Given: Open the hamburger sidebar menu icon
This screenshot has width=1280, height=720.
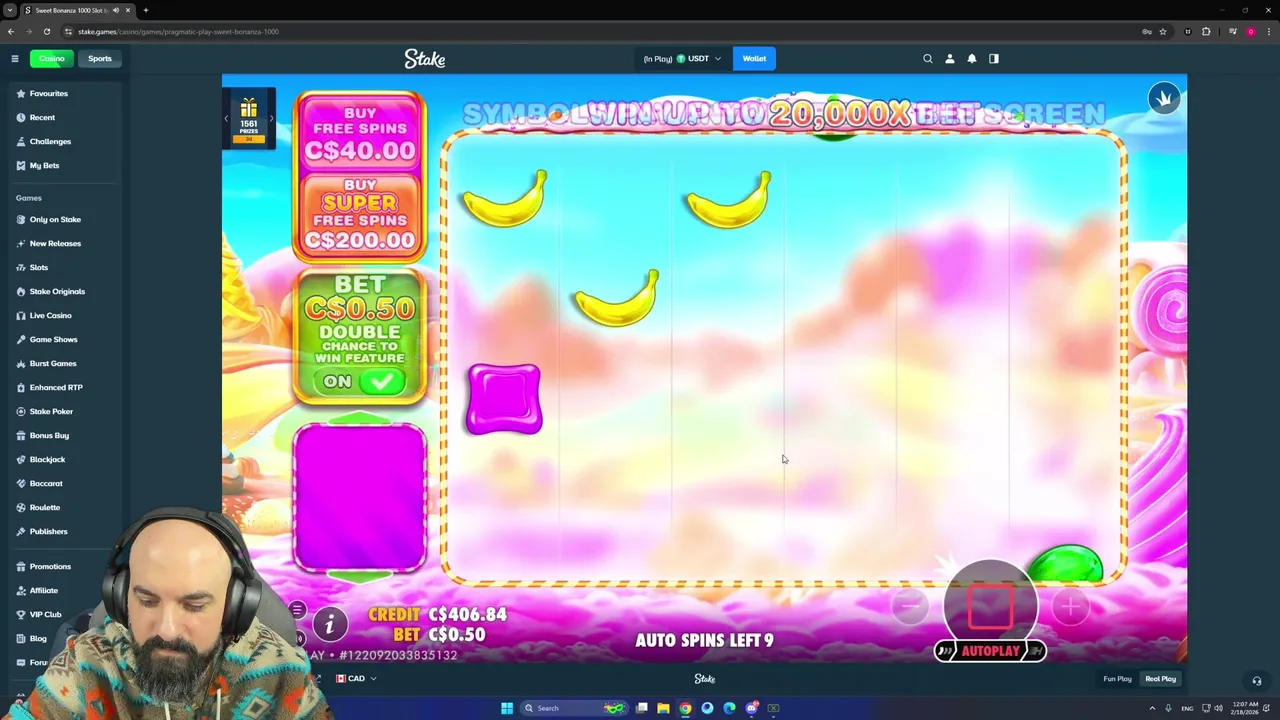Looking at the screenshot, I should coord(15,59).
